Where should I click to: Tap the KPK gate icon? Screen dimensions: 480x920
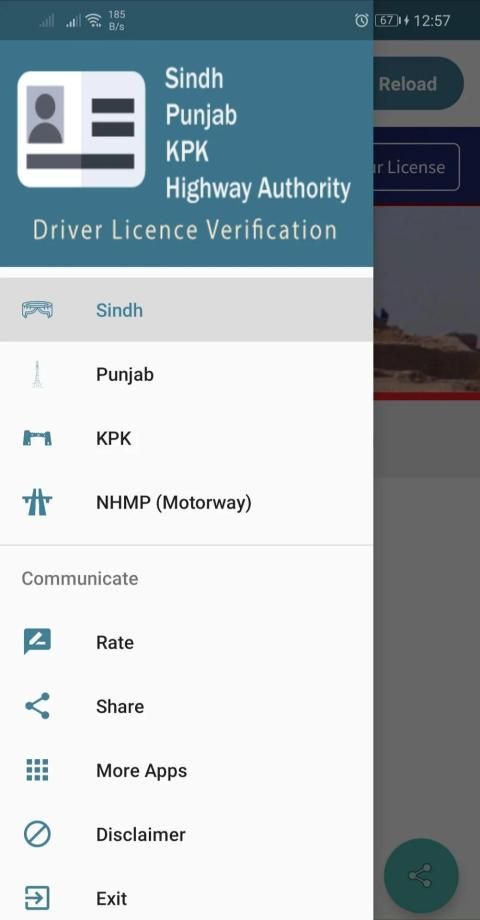[x=37, y=438]
